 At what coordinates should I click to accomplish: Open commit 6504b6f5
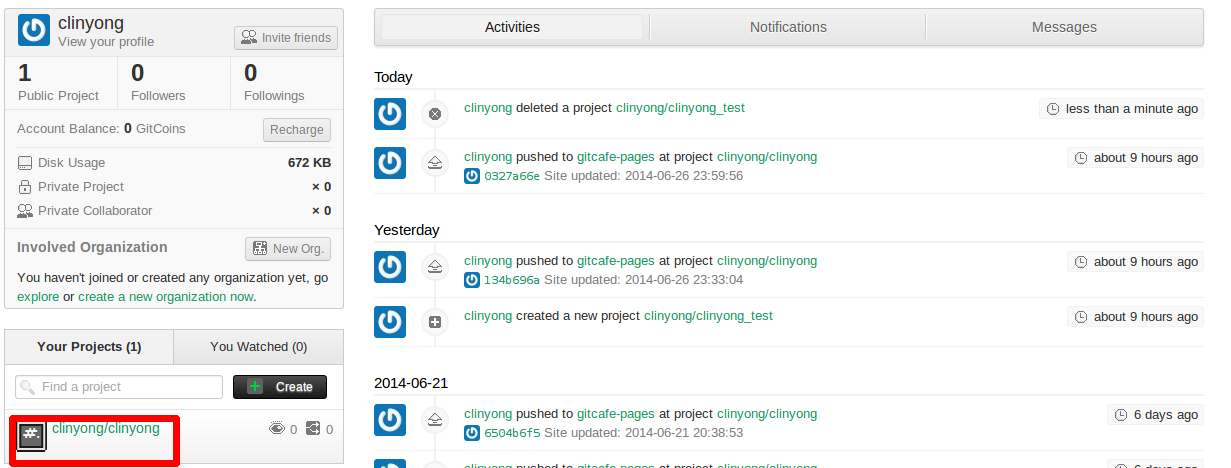512,433
